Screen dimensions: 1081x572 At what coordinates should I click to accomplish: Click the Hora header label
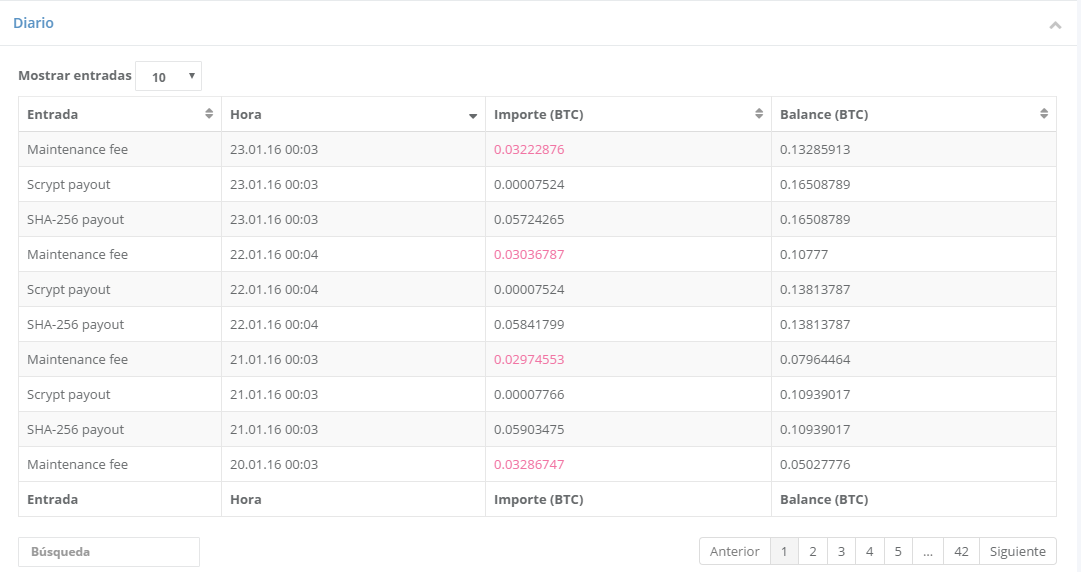245,114
